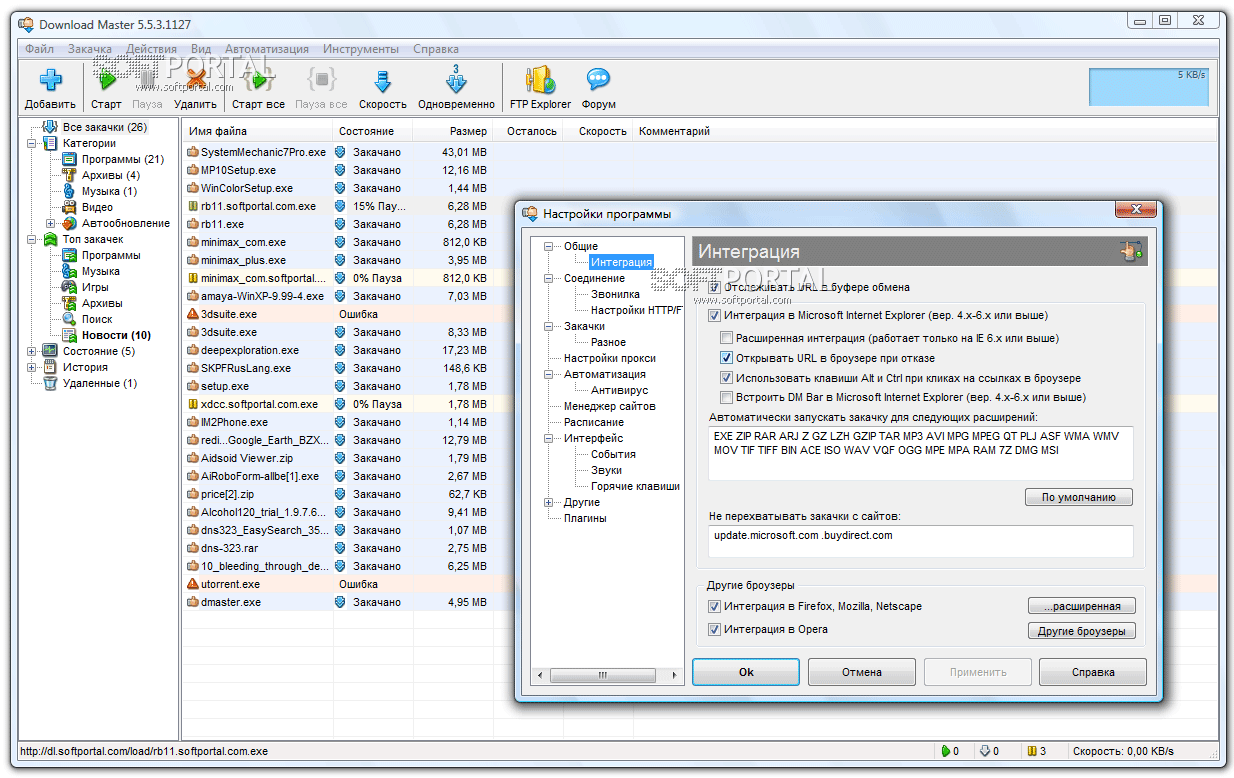
Task: Enable Встроить DM Bar checkbox
Action: coord(727,397)
